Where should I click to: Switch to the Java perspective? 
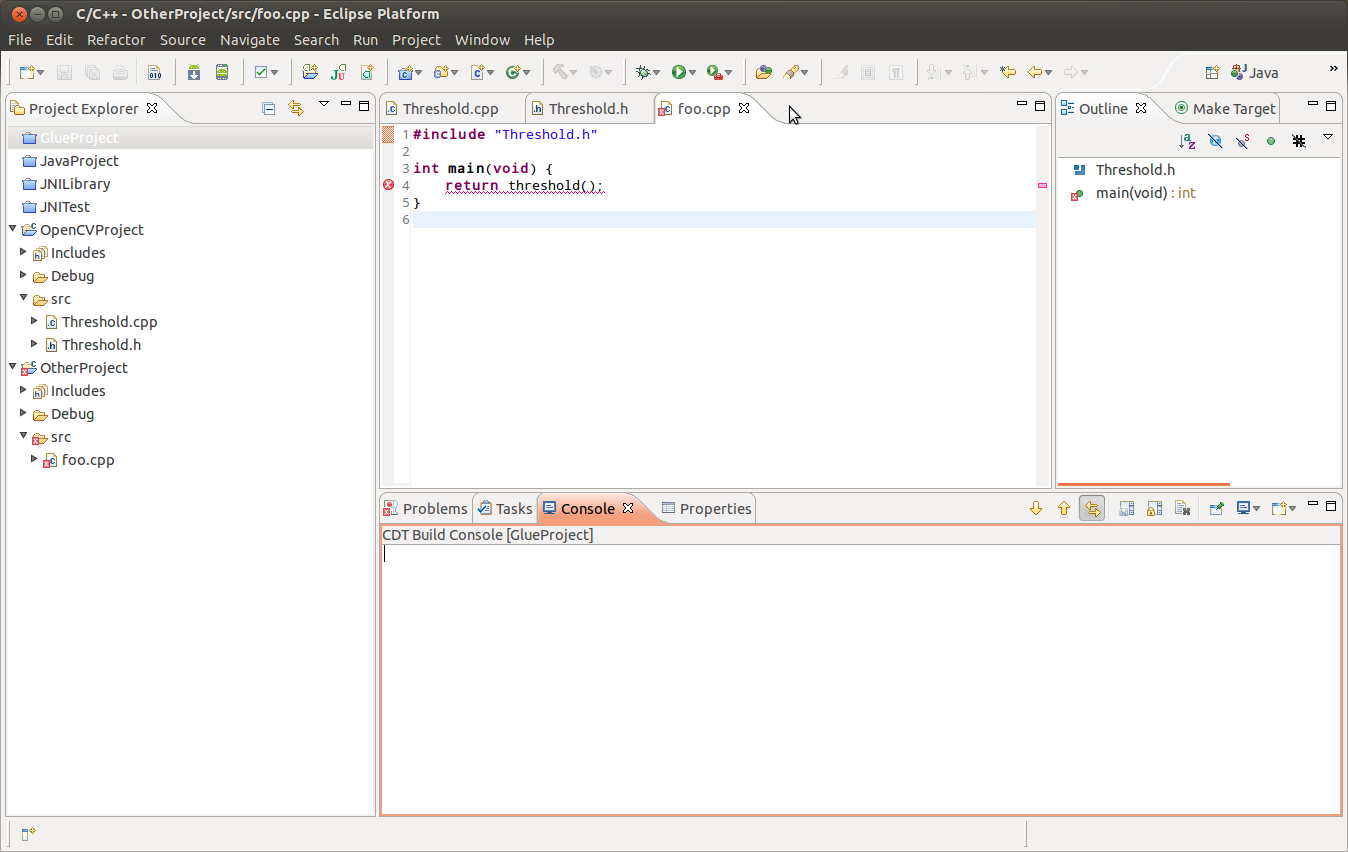tap(1255, 72)
